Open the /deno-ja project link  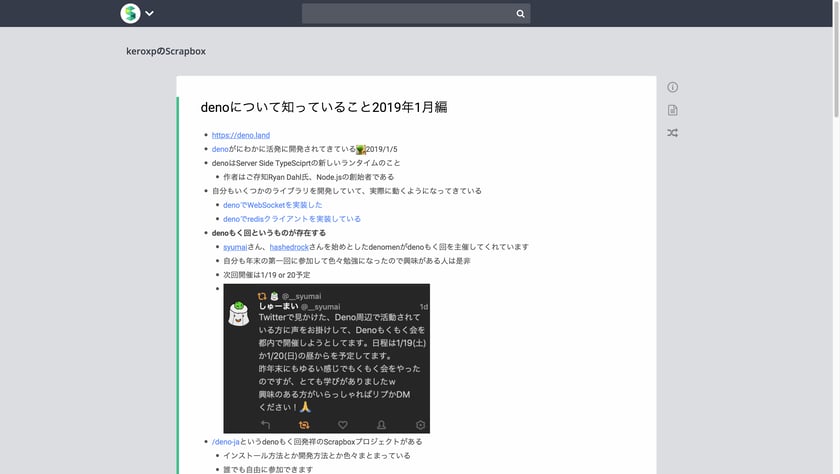[x=226, y=442]
